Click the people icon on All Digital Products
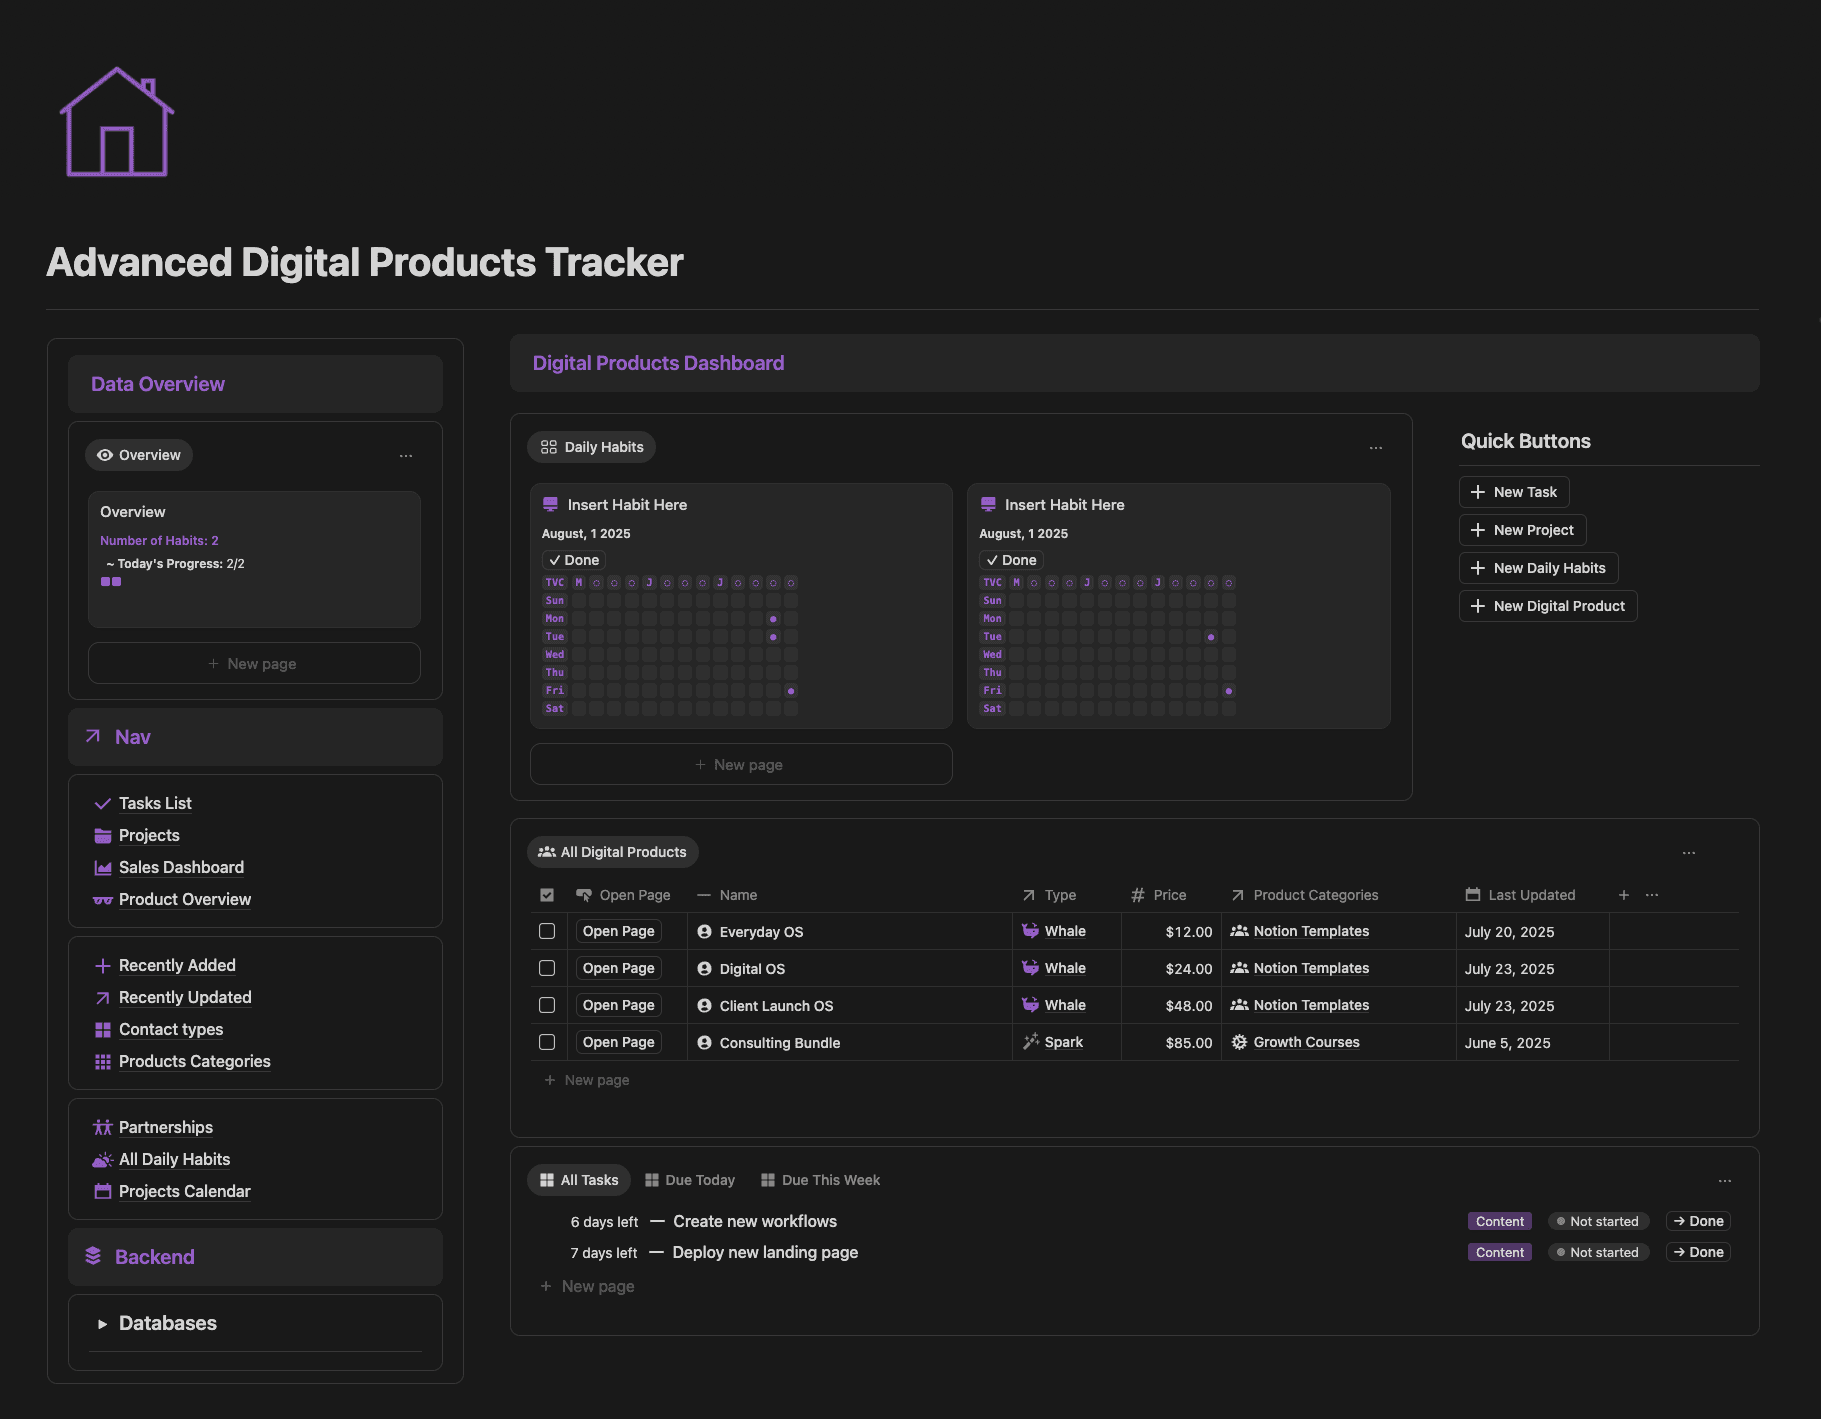This screenshot has width=1821, height=1419. click(547, 851)
